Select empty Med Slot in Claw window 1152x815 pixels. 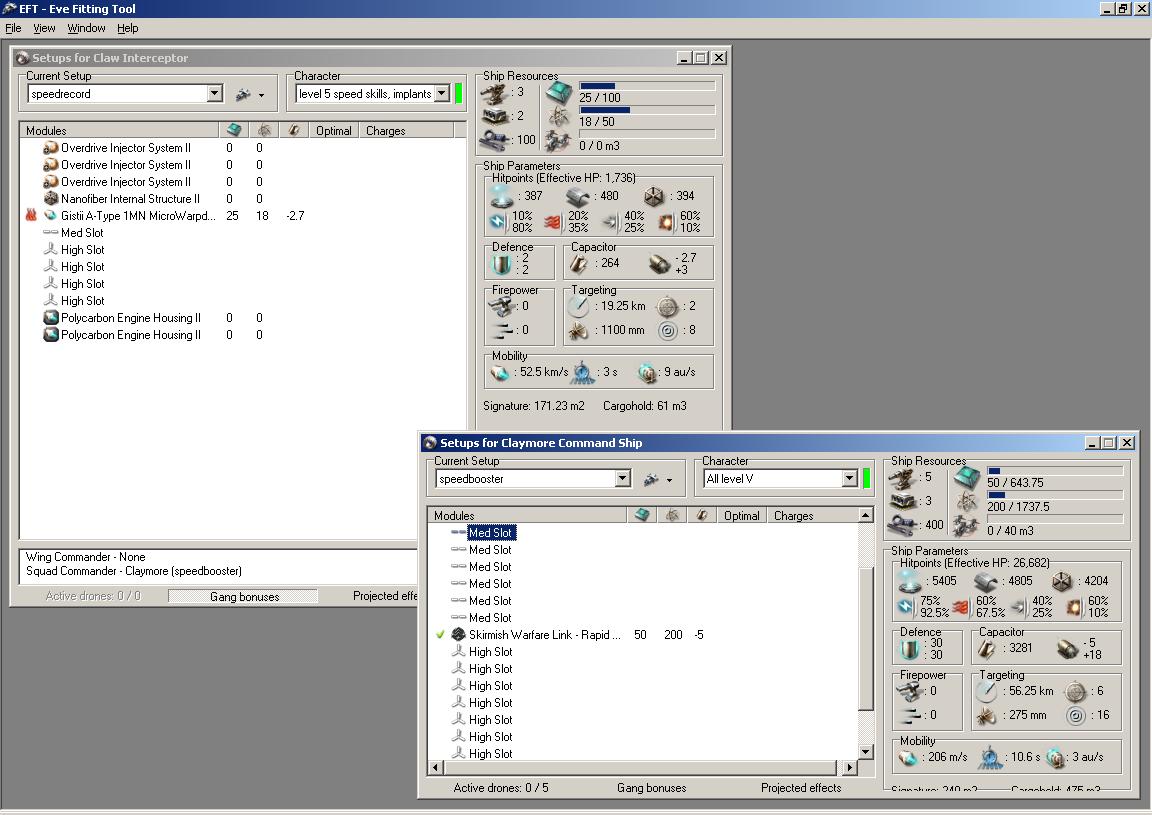click(x=82, y=232)
